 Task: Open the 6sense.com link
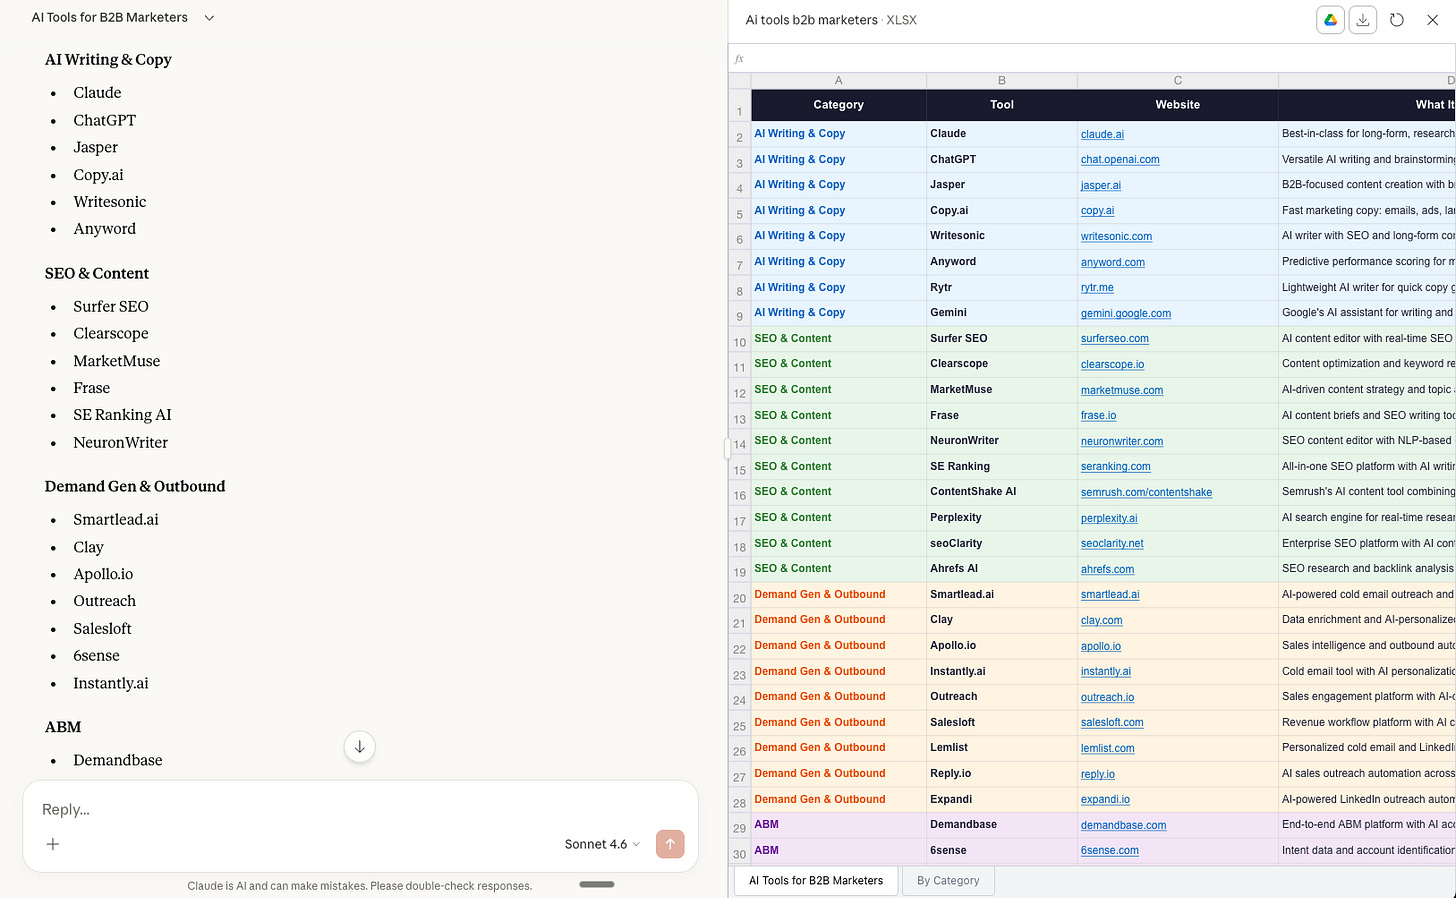tap(1110, 851)
